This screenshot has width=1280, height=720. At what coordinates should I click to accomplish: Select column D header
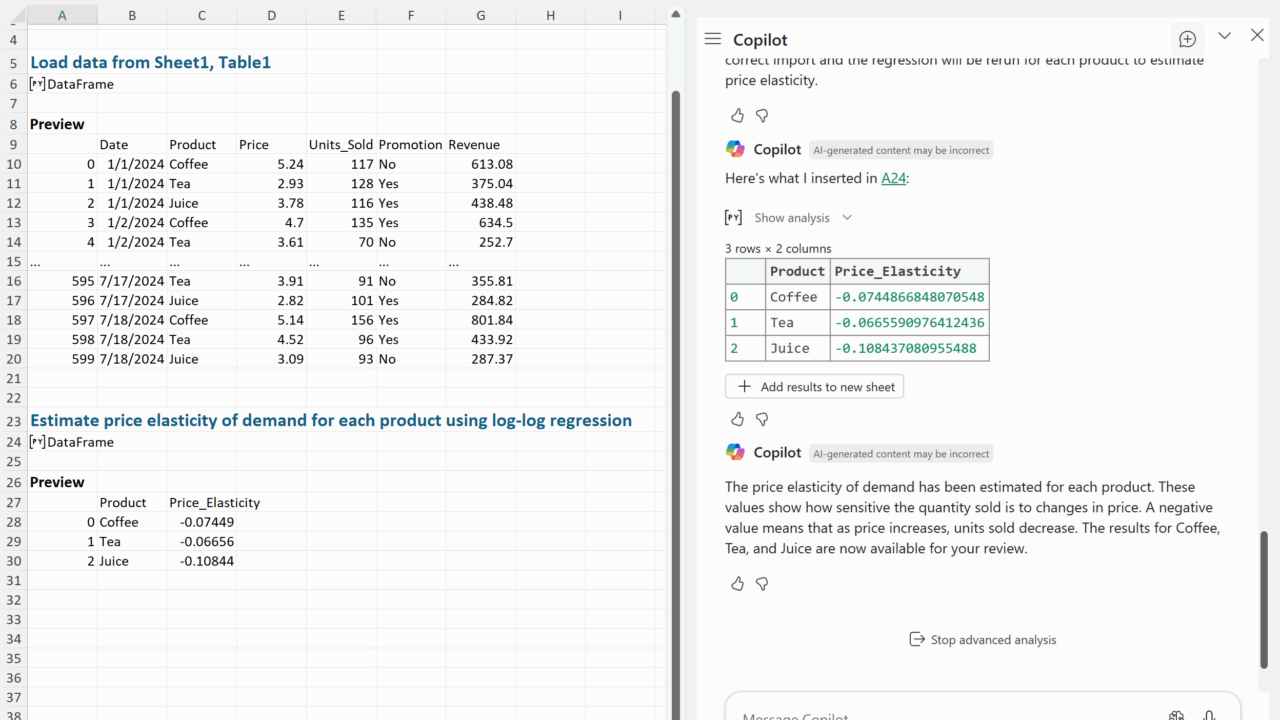click(x=271, y=15)
